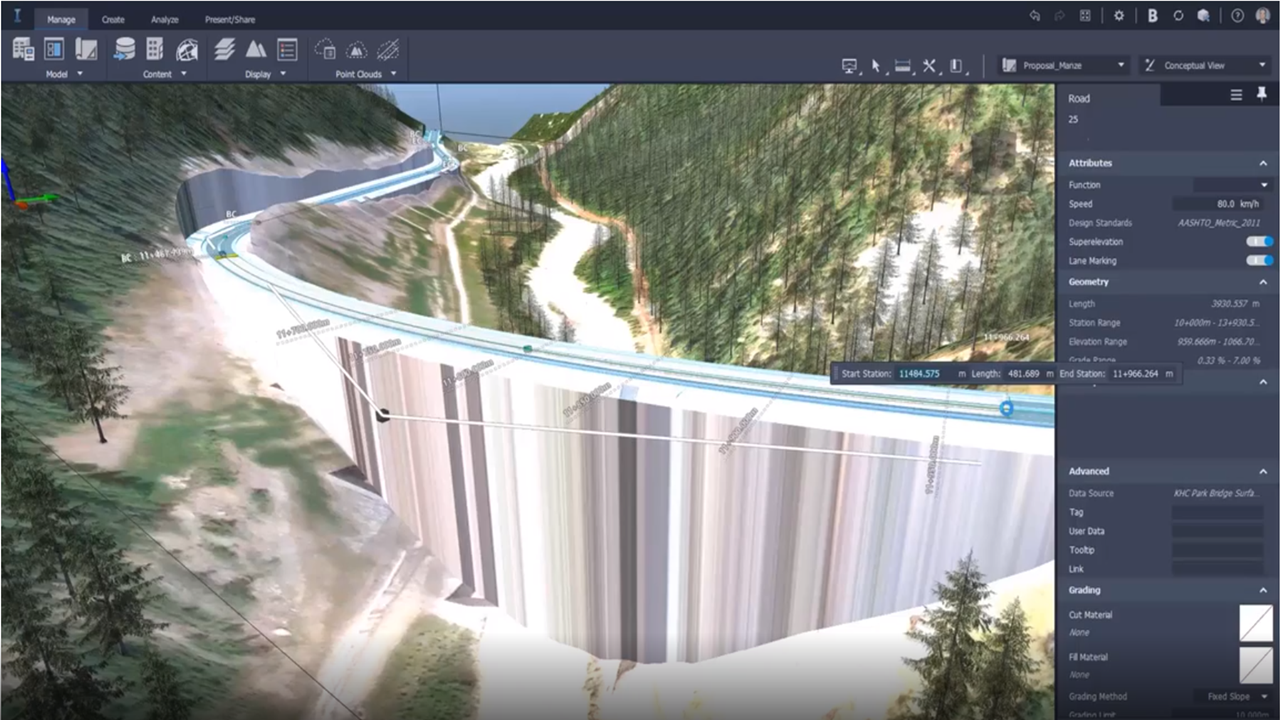Click the undo arrow icon

pos(1034,16)
